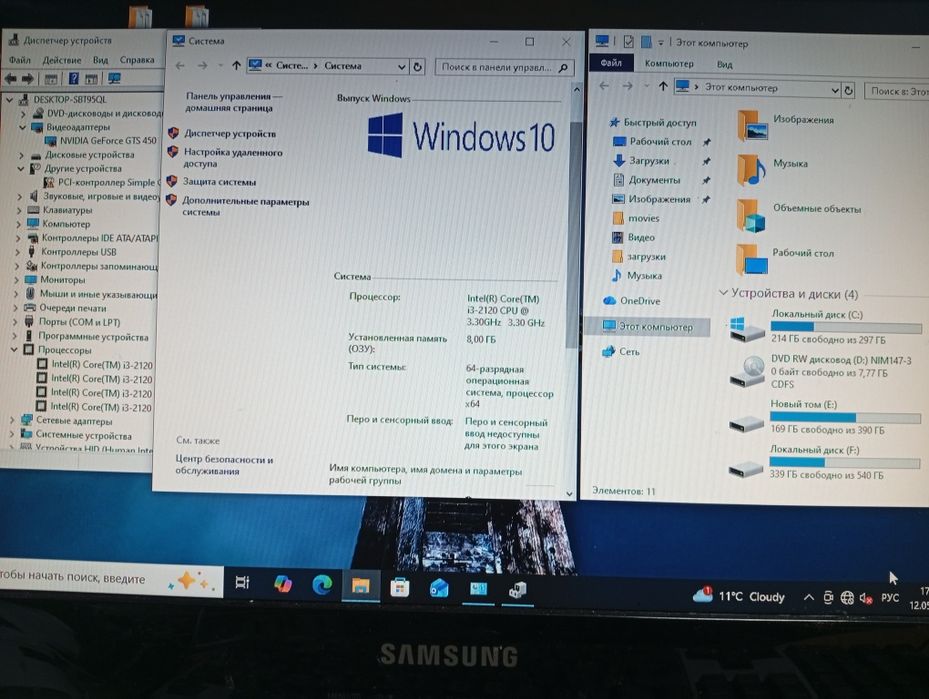The height and width of the screenshot is (699, 929).
Task: Open Объемные объекты folder
Action: click(x=799, y=214)
